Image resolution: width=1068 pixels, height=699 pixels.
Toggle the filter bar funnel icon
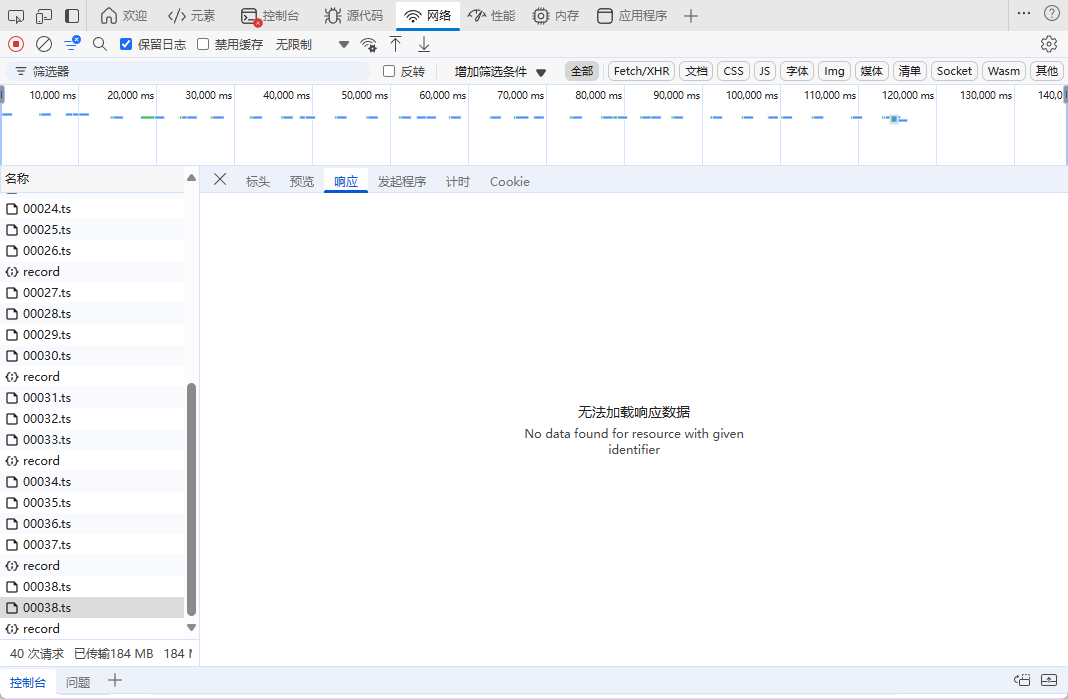[72, 44]
